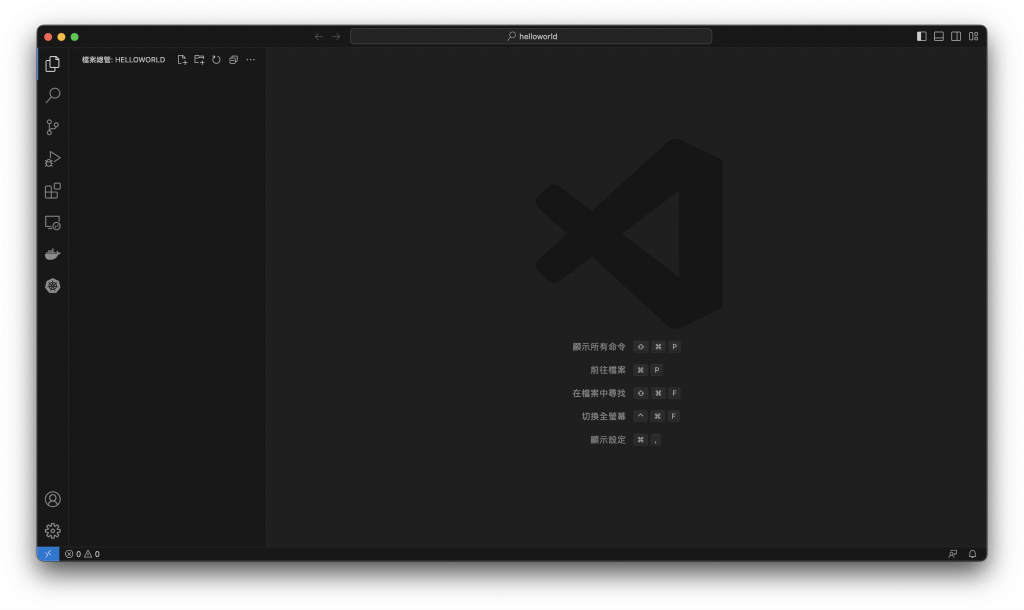The width and height of the screenshot is (1024, 610).
Task: Open the Source Control view
Action: coord(53,127)
